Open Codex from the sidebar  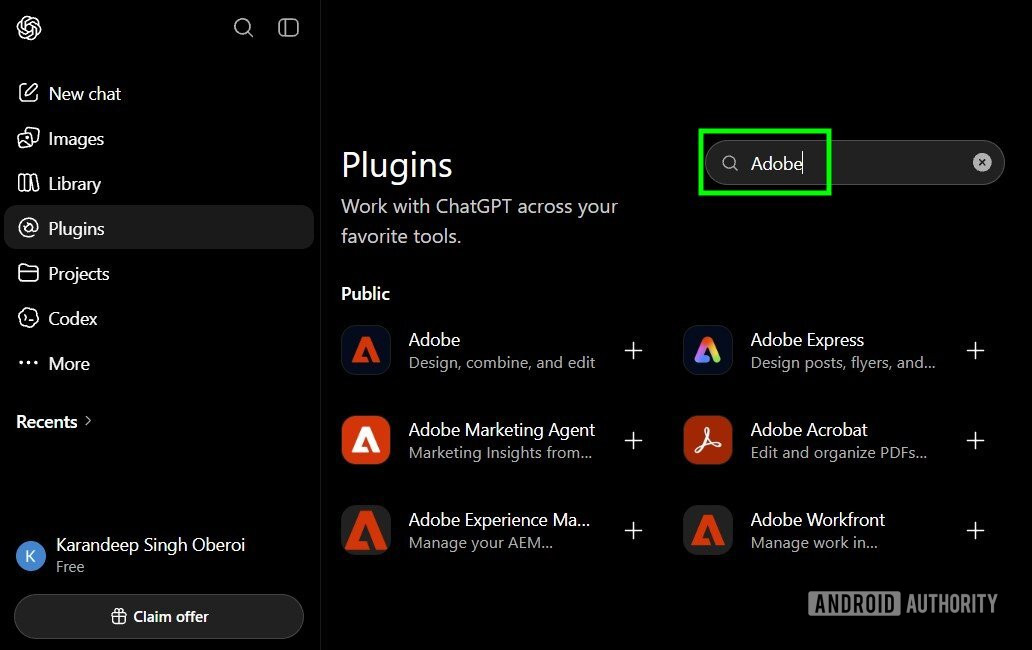[x=159, y=318]
